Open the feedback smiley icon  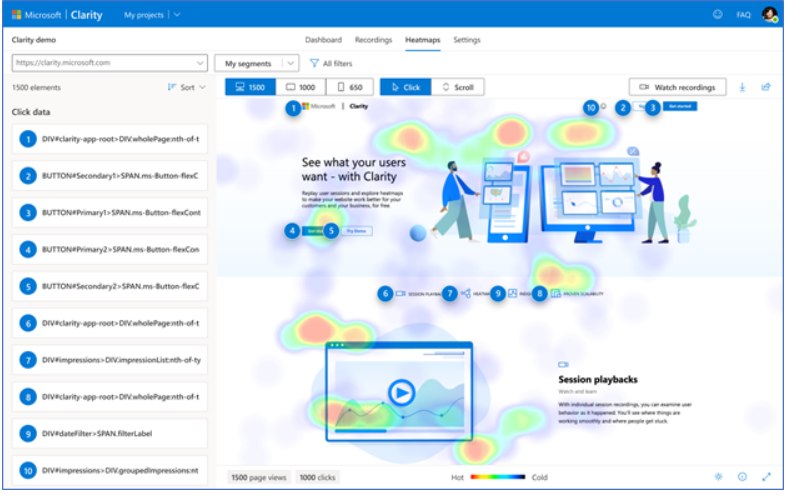pyautogui.click(x=717, y=14)
